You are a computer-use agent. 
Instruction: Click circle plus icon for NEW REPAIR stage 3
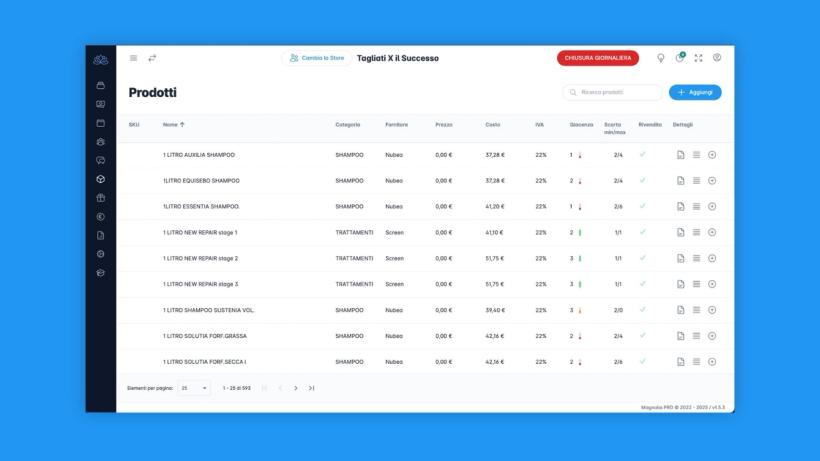coord(712,284)
